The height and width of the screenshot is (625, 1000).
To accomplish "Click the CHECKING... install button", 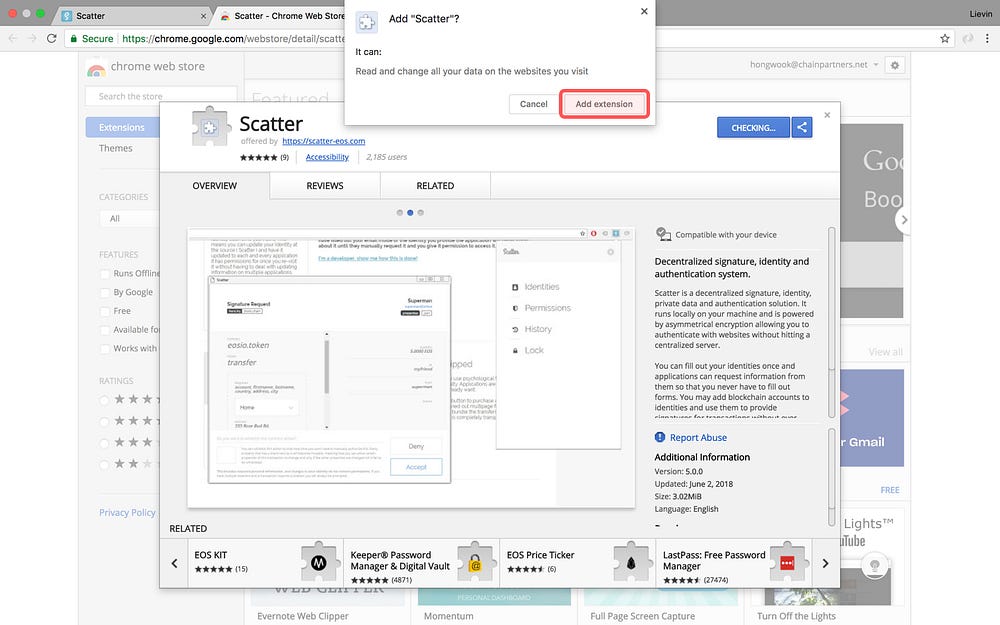I will (753, 128).
